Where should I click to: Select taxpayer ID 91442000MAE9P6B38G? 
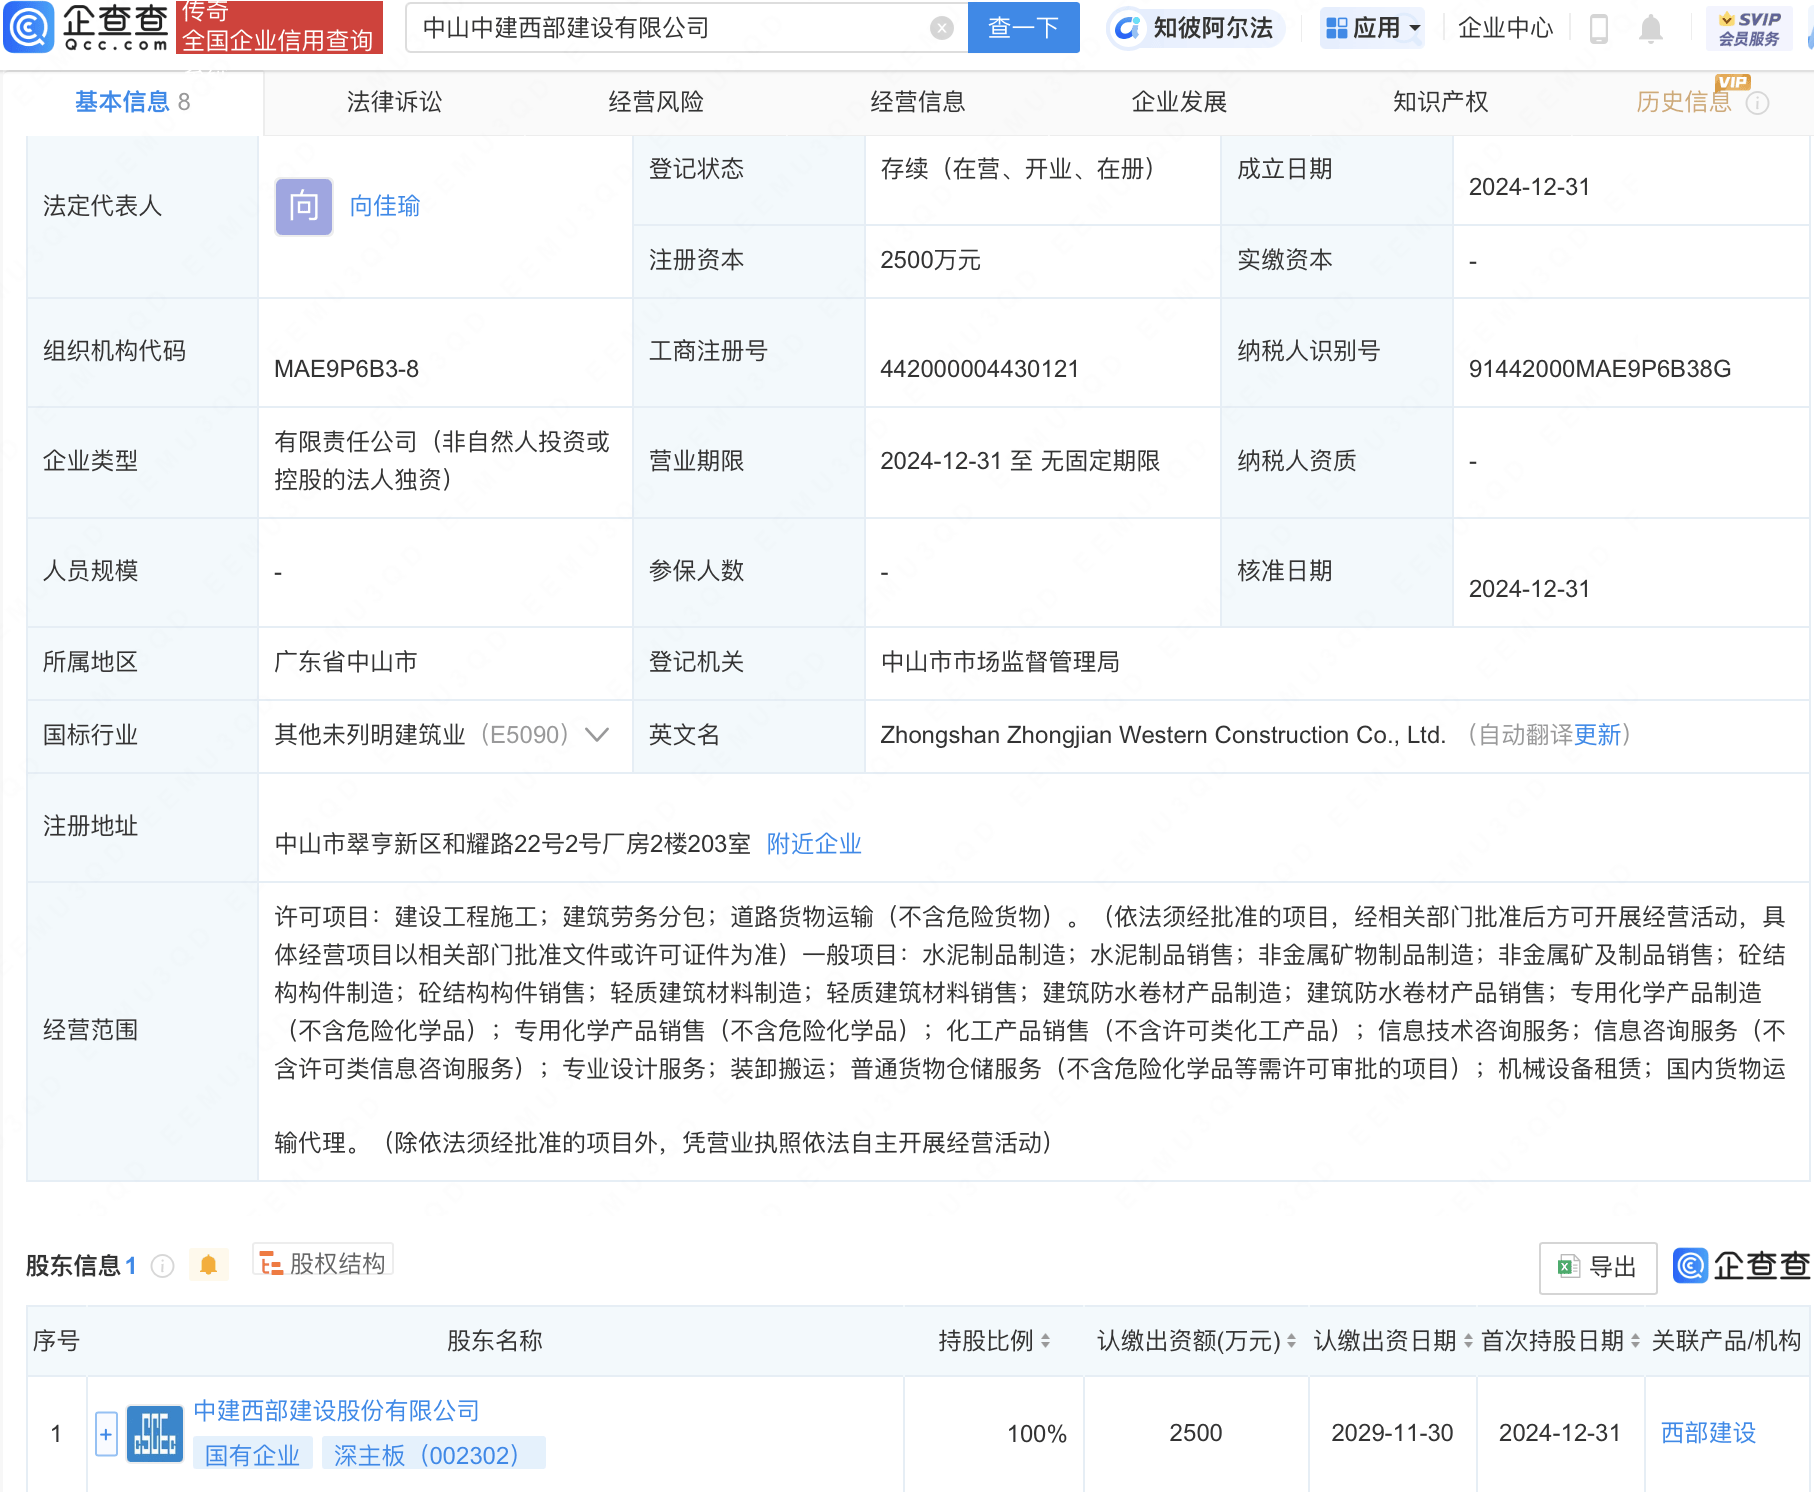click(1599, 369)
